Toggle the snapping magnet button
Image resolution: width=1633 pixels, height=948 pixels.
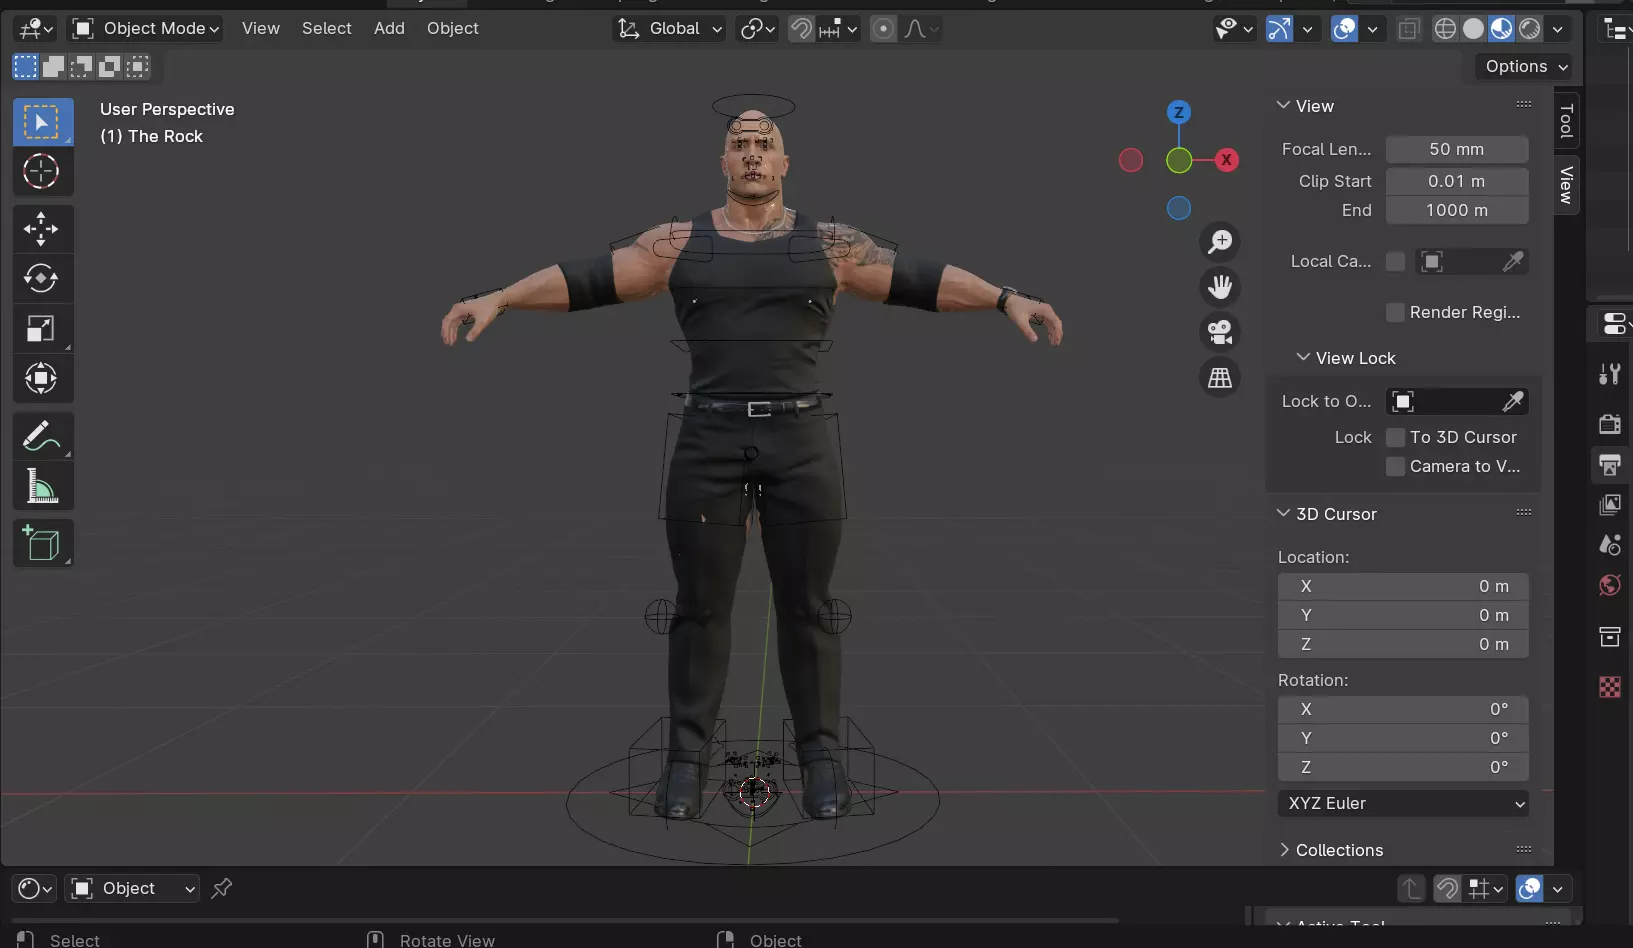click(x=801, y=29)
